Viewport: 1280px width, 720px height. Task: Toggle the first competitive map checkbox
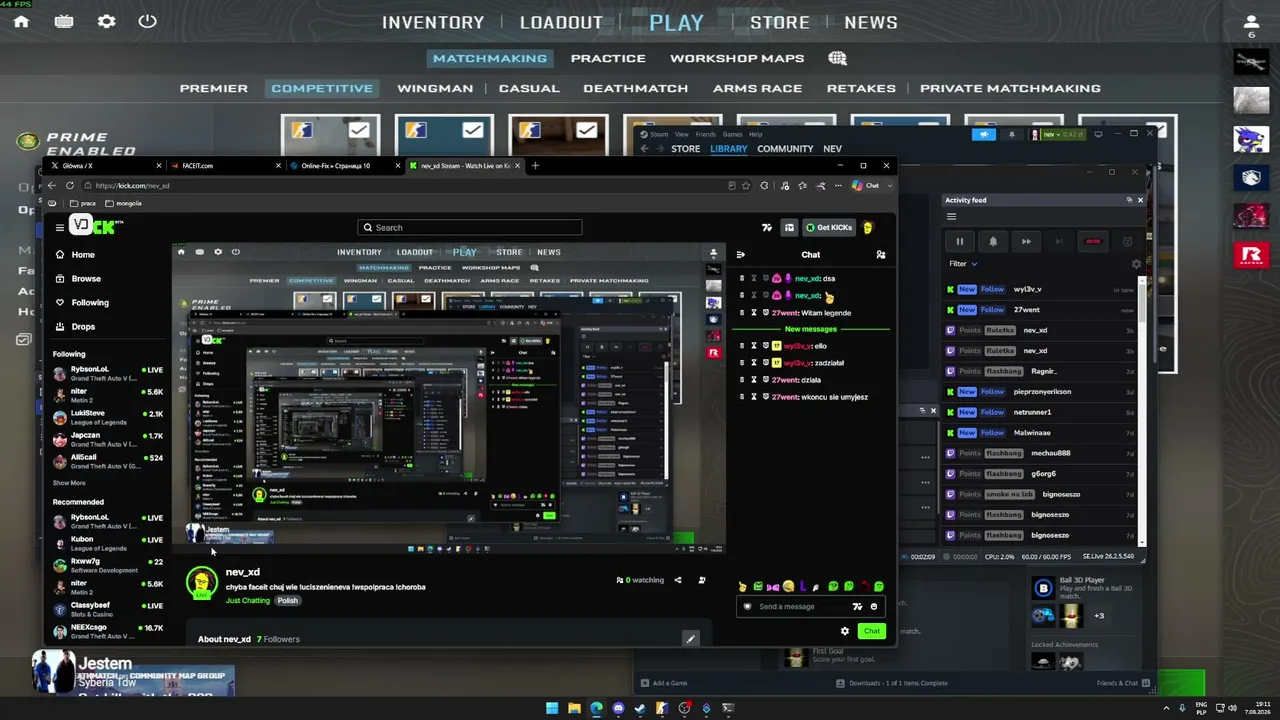coord(359,130)
